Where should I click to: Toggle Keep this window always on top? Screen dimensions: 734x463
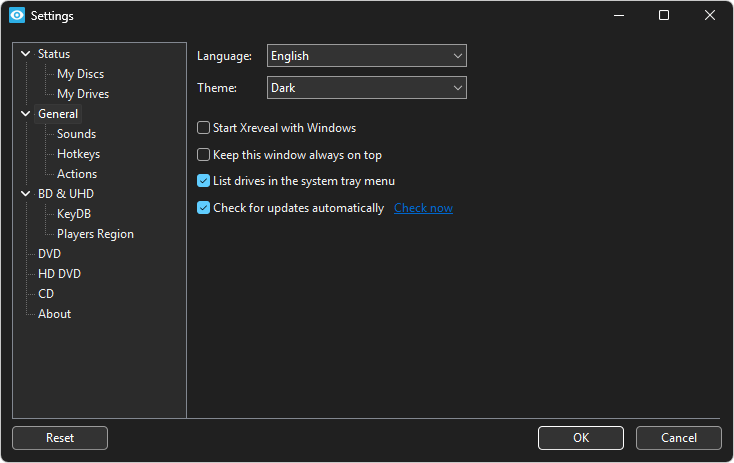(x=204, y=155)
